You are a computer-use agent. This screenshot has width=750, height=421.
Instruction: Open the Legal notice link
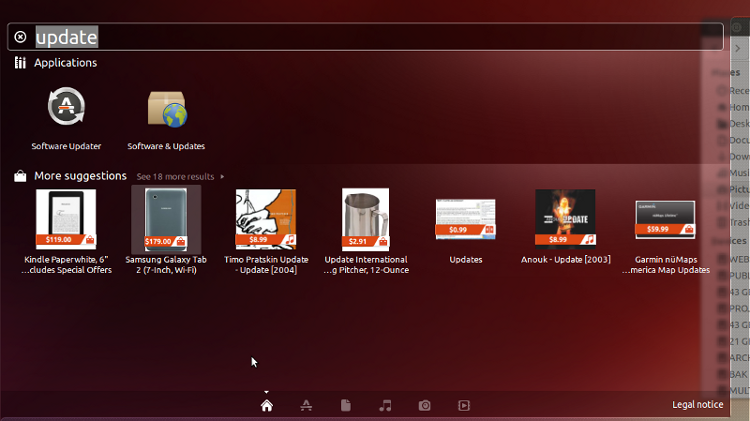click(x=697, y=405)
